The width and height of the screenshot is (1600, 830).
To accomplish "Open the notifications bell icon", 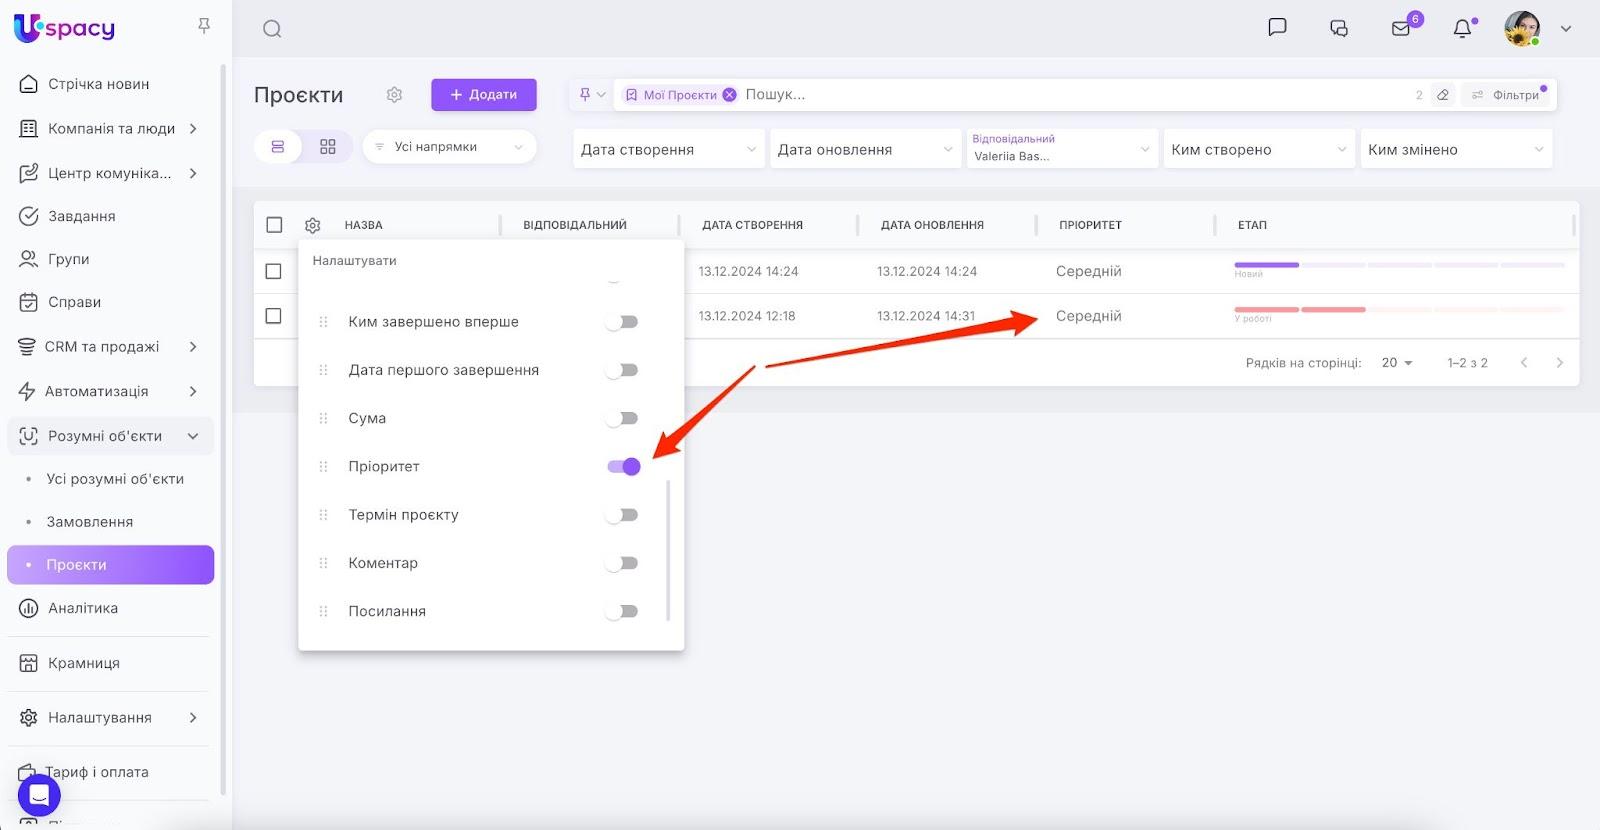I will click(1462, 28).
